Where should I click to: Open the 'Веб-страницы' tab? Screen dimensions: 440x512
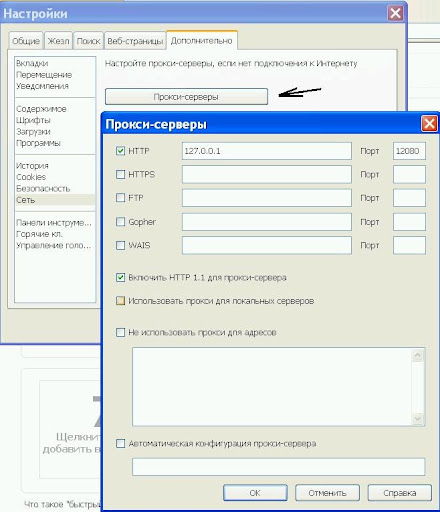[135, 41]
